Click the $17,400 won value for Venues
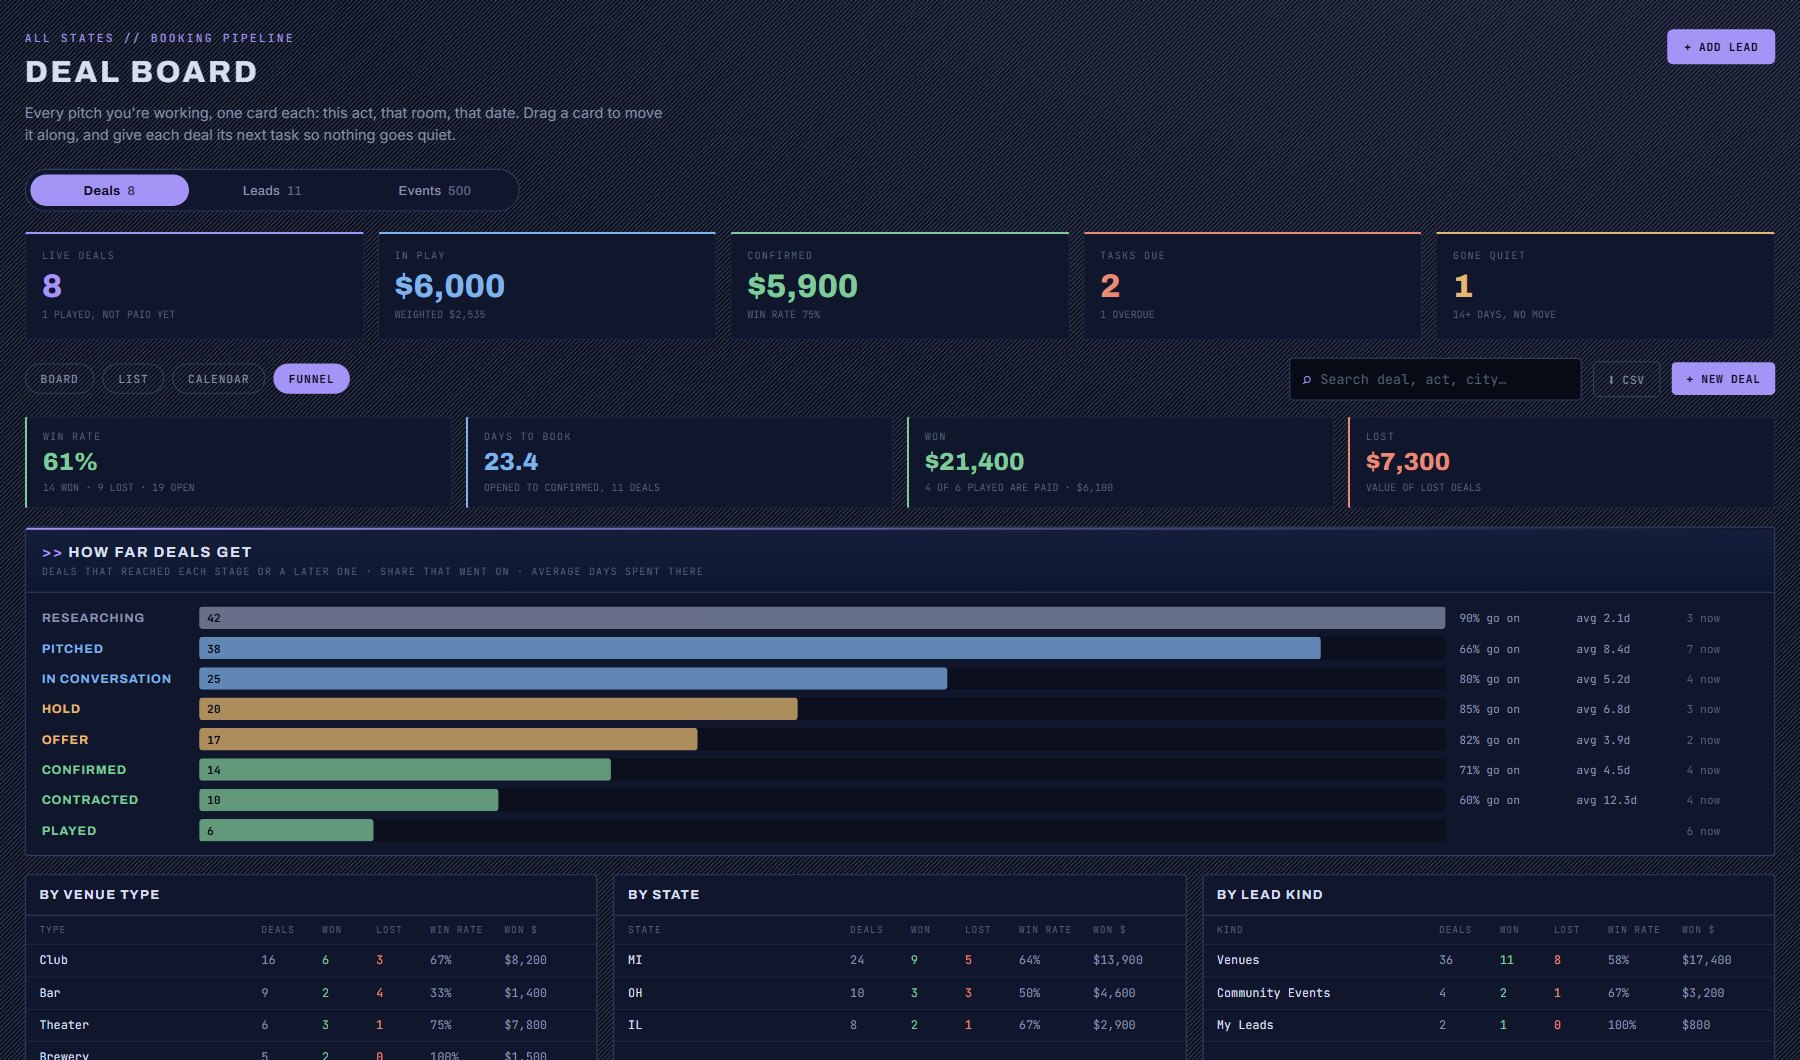The image size is (1800, 1060). 1706,960
